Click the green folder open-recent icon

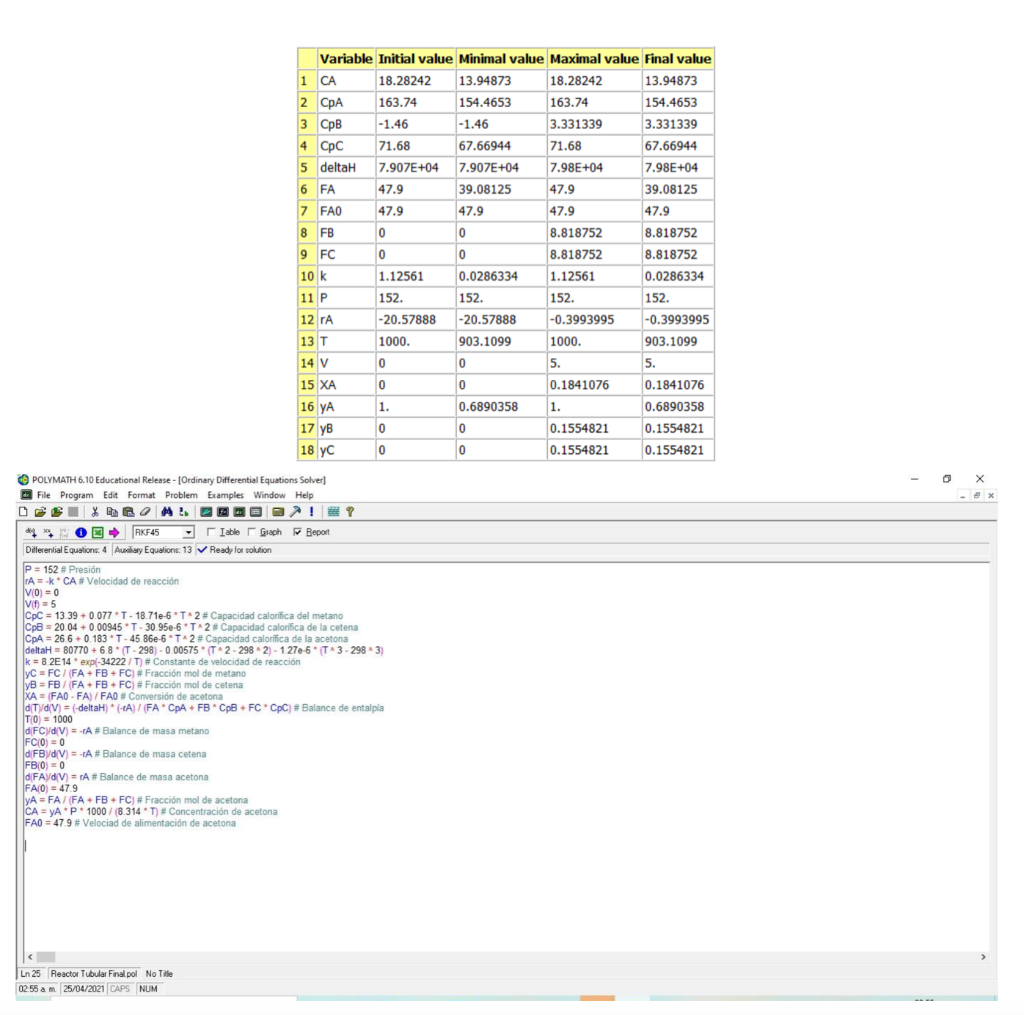(57, 511)
